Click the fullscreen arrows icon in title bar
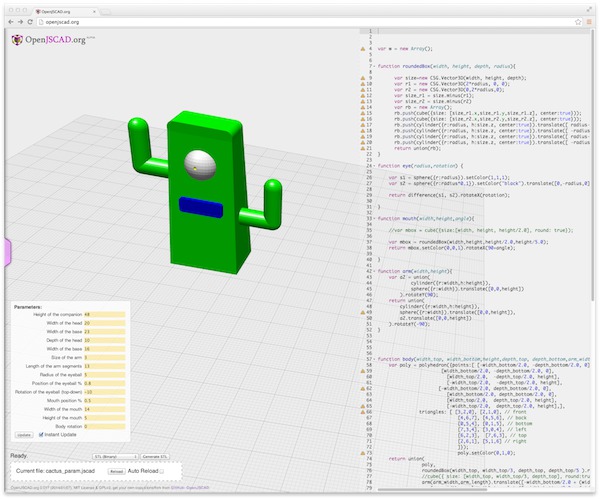 [589, 10]
